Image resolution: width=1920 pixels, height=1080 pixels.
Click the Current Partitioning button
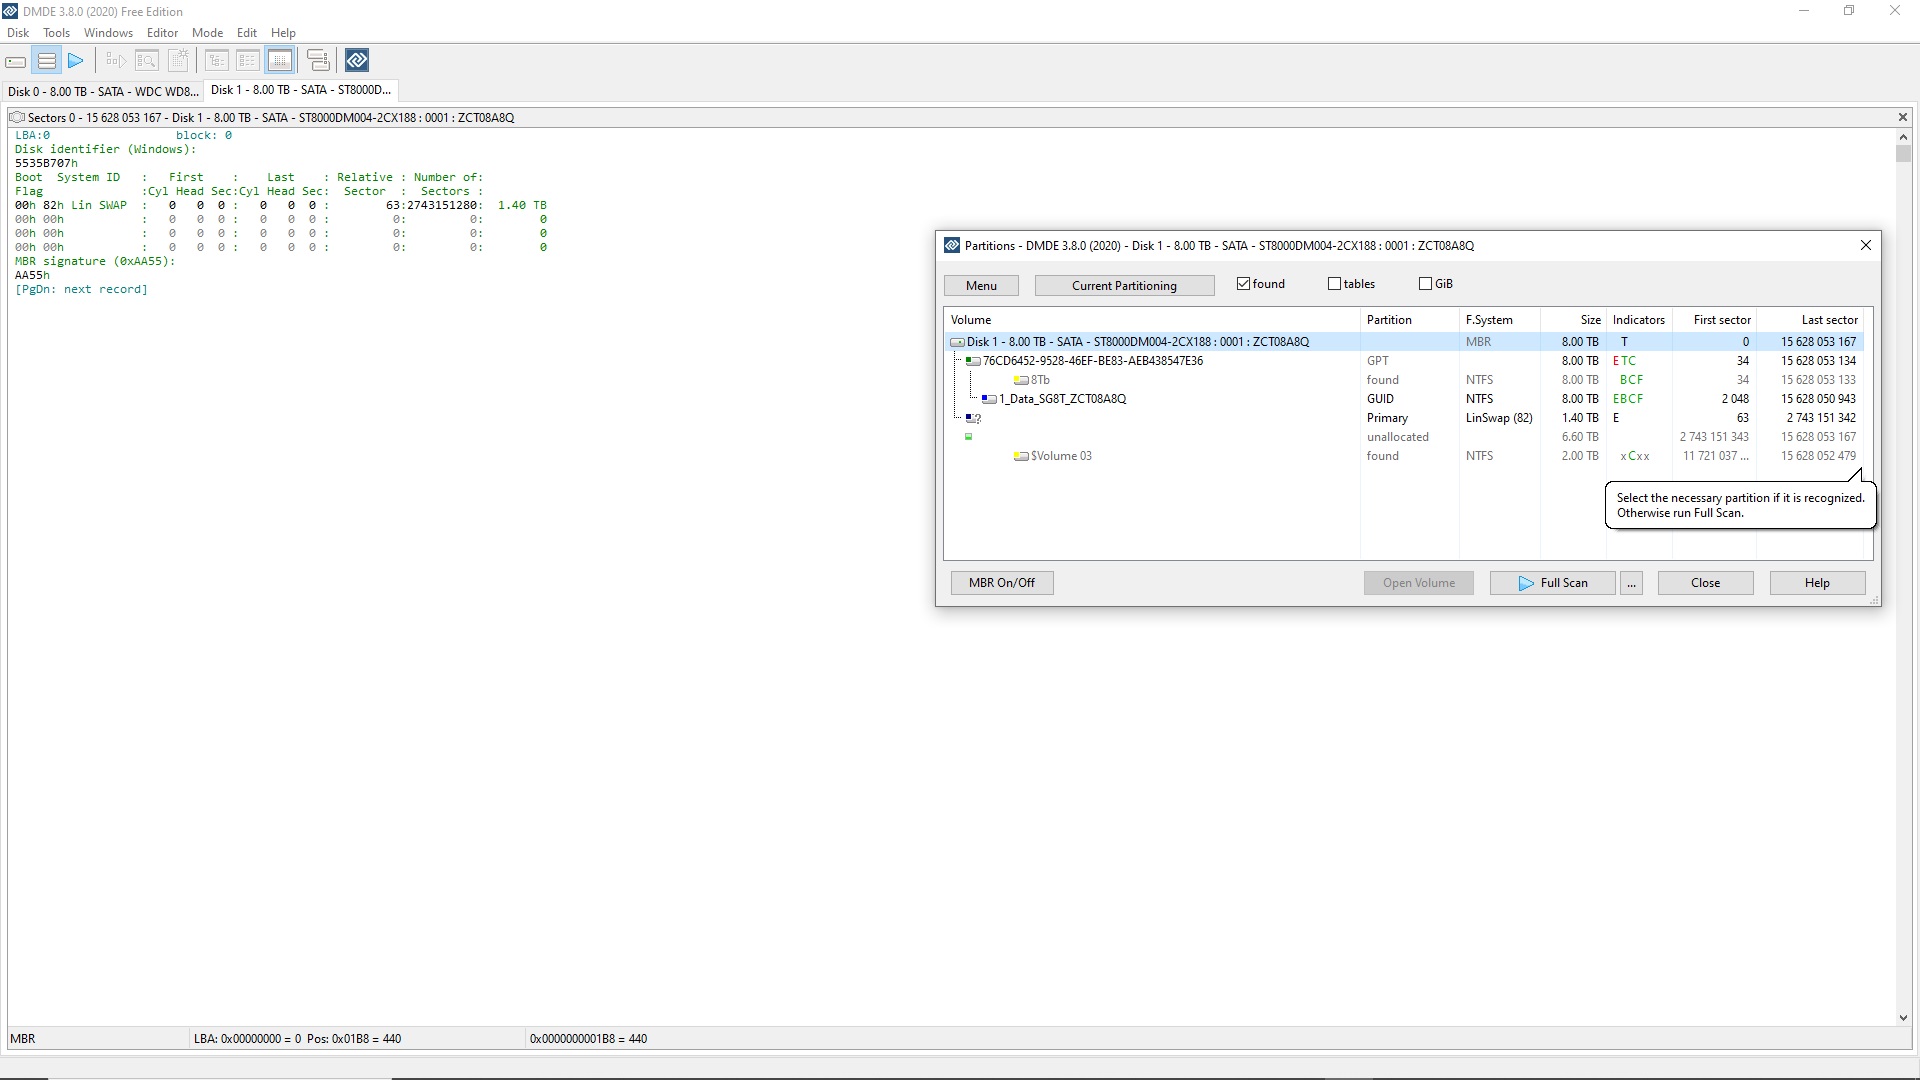[1124, 286]
